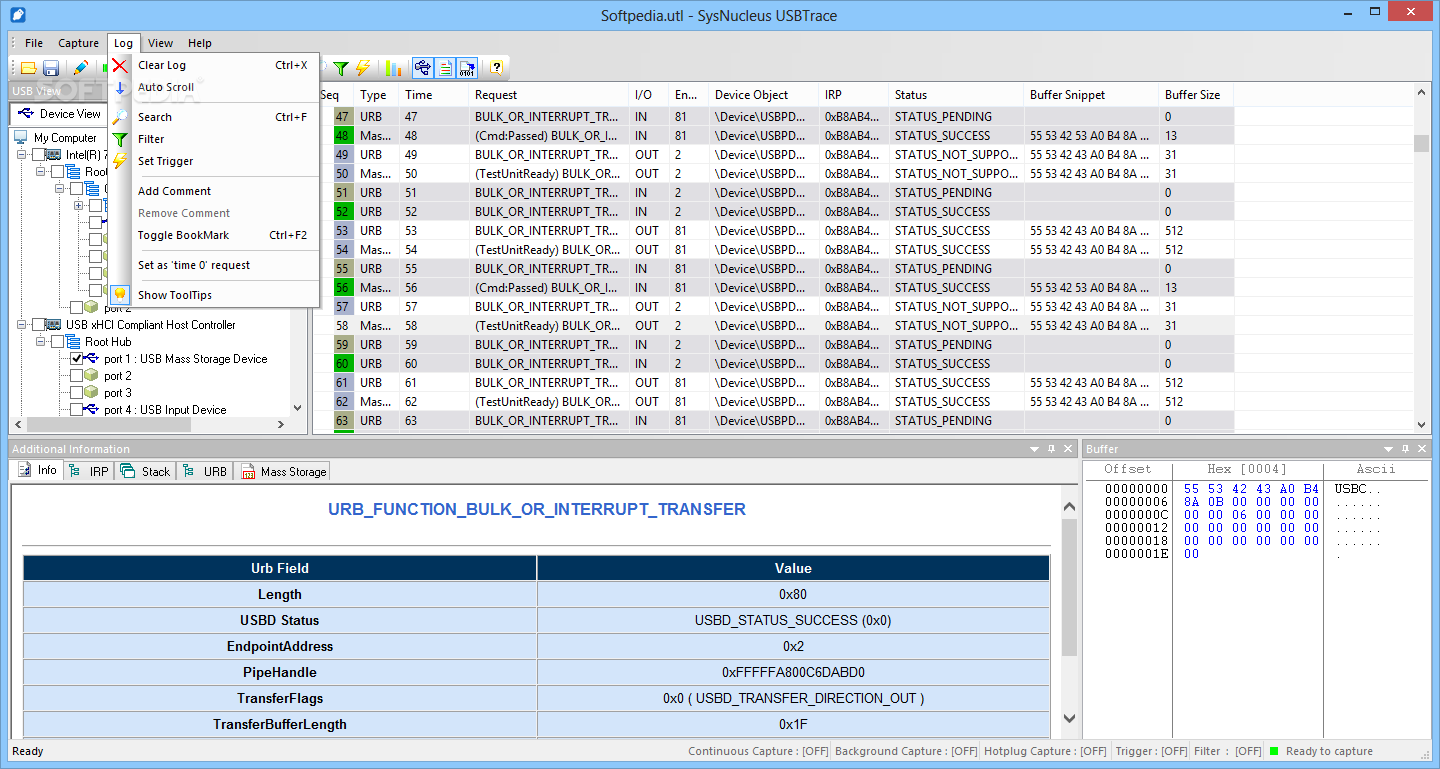
Task: Click the funnel icon beside Filter menu entry
Action: 120,139
